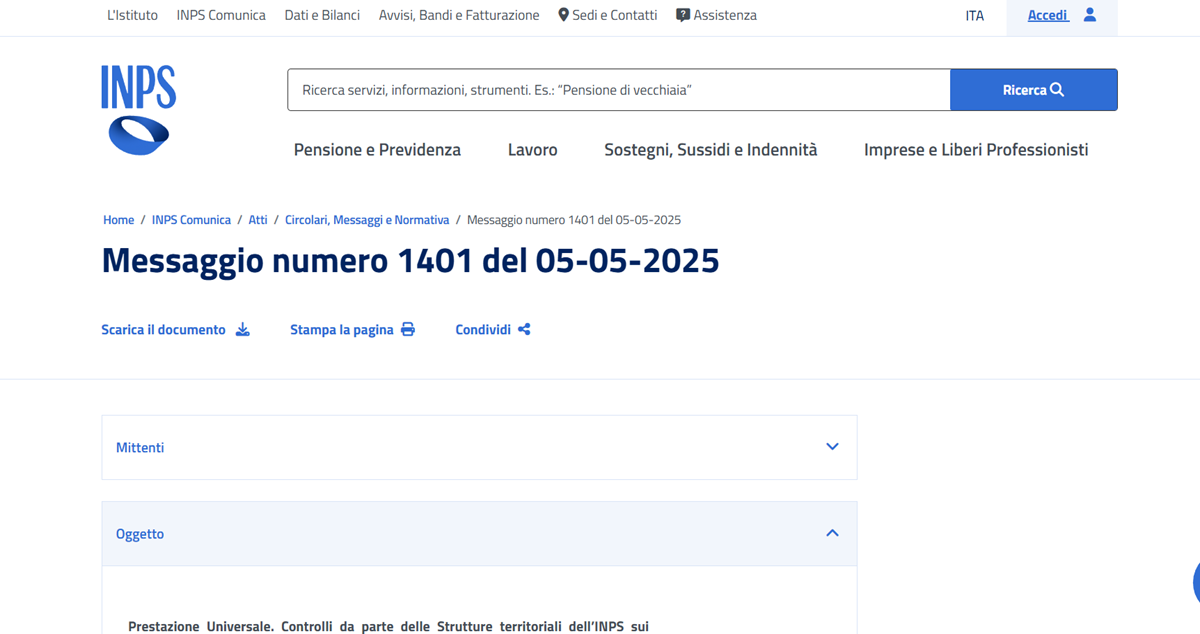Image resolution: width=1200 pixels, height=634 pixels.
Task: Open the L'Istituto top menu
Action: tap(132, 15)
